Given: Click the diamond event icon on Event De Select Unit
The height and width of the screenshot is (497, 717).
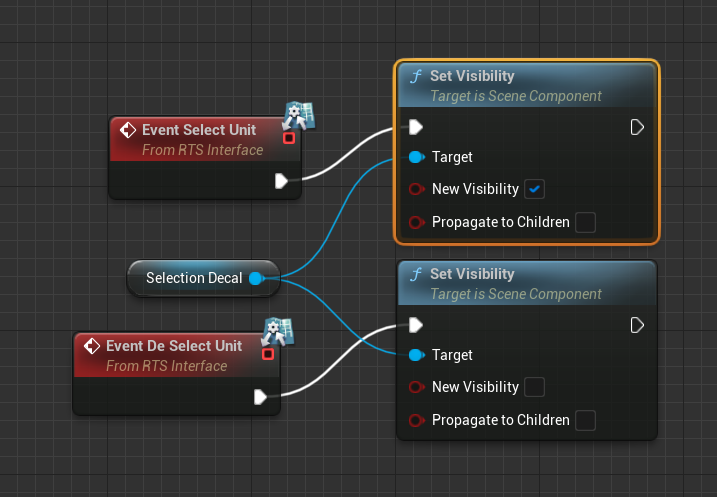Looking at the screenshot, I should (x=92, y=346).
